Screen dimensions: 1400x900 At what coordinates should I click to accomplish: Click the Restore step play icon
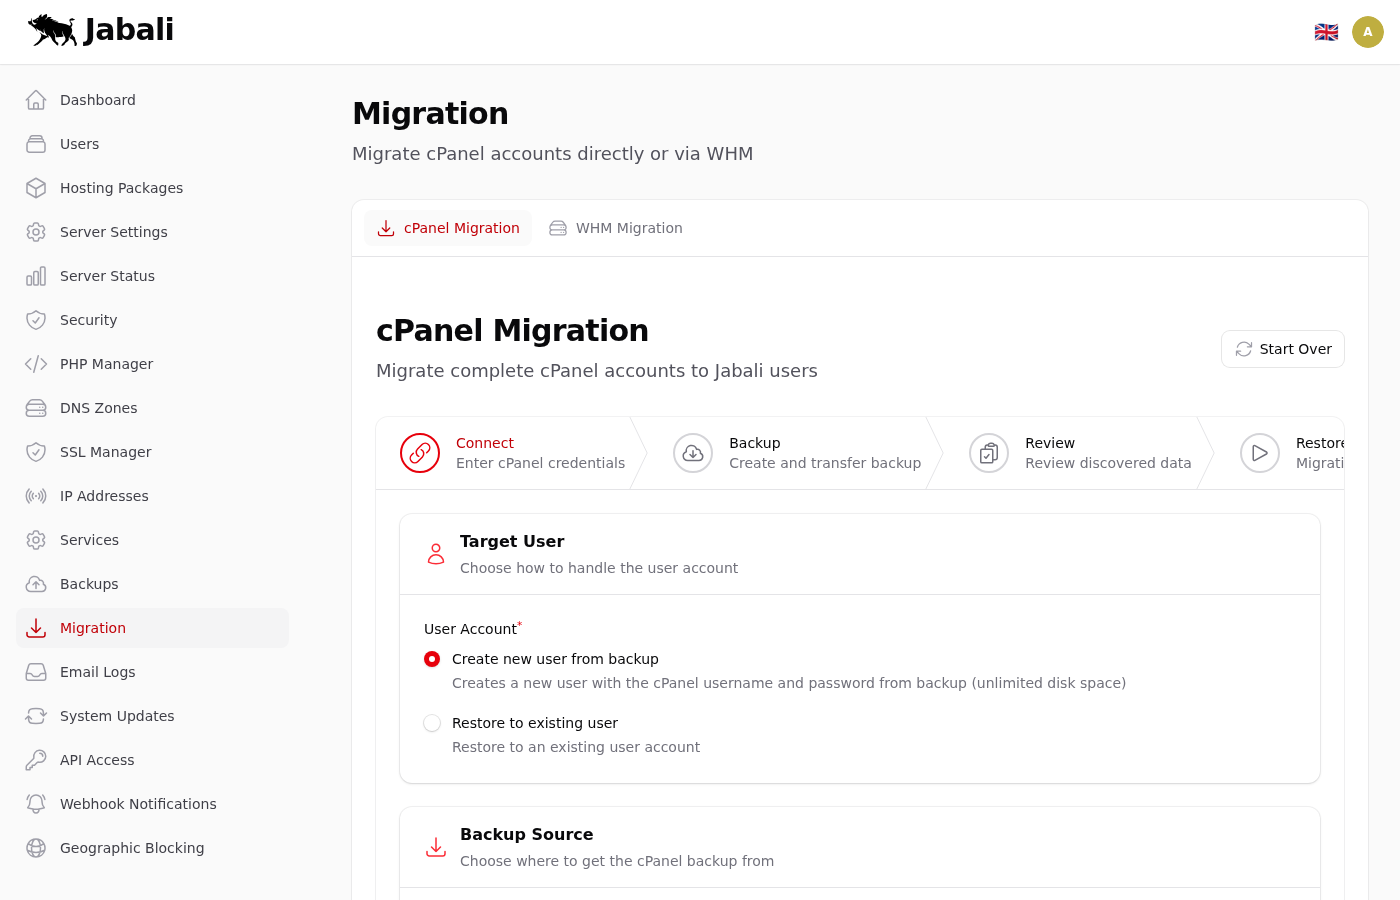pyautogui.click(x=1260, y=453)
